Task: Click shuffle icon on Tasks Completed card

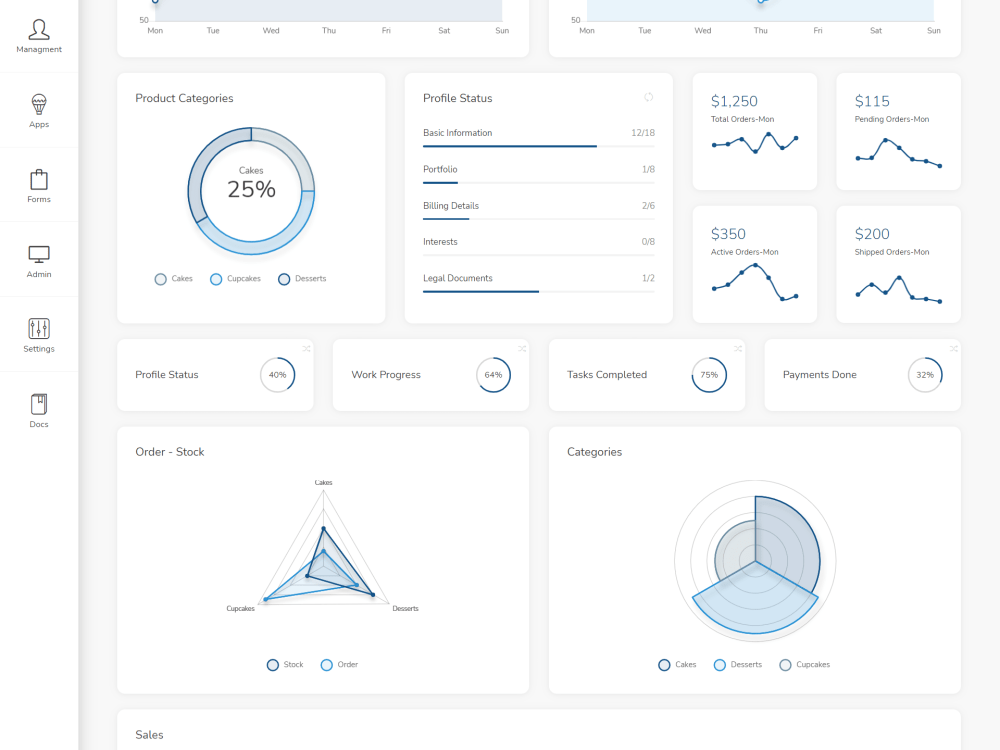Action: 738,348
